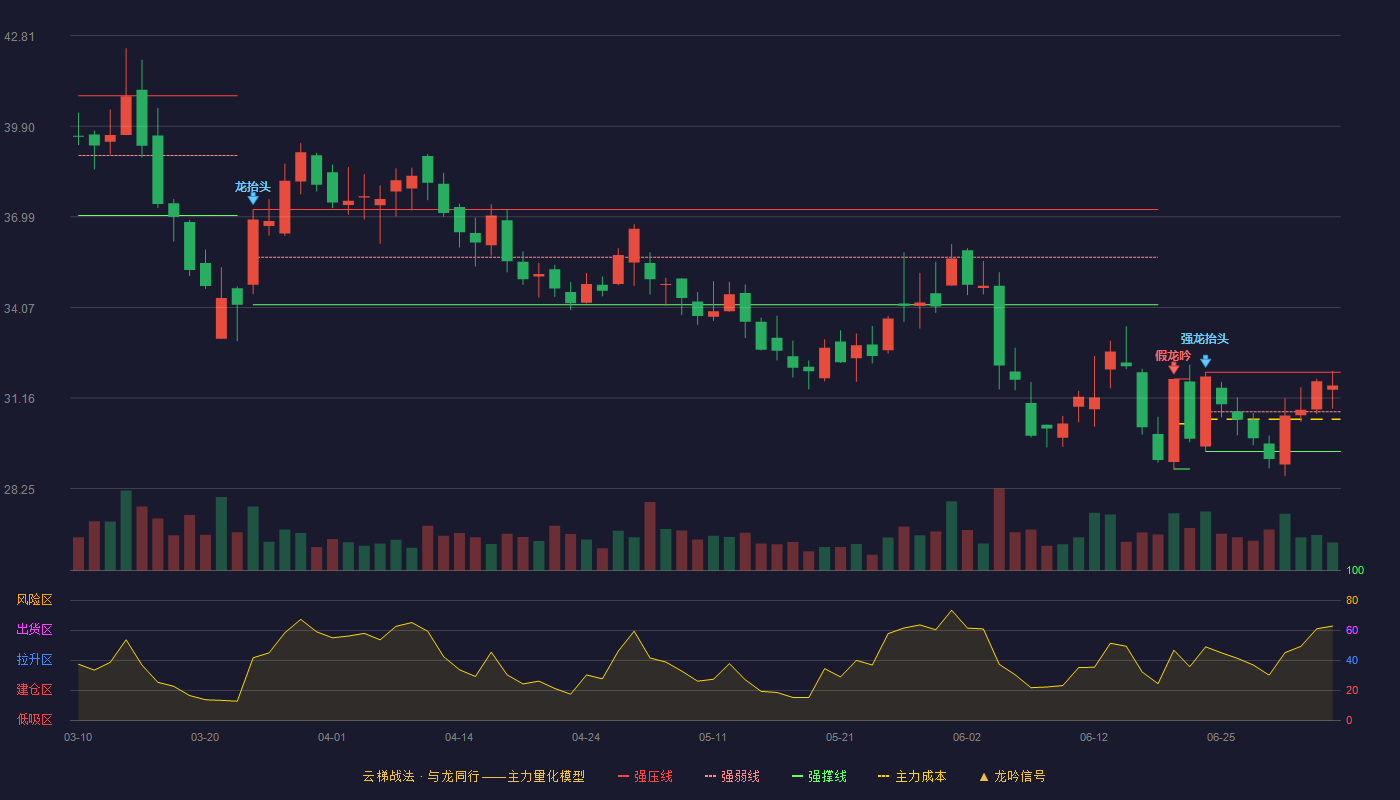
Task: Click the 06-25 date label
Action: coord(1221,737)
